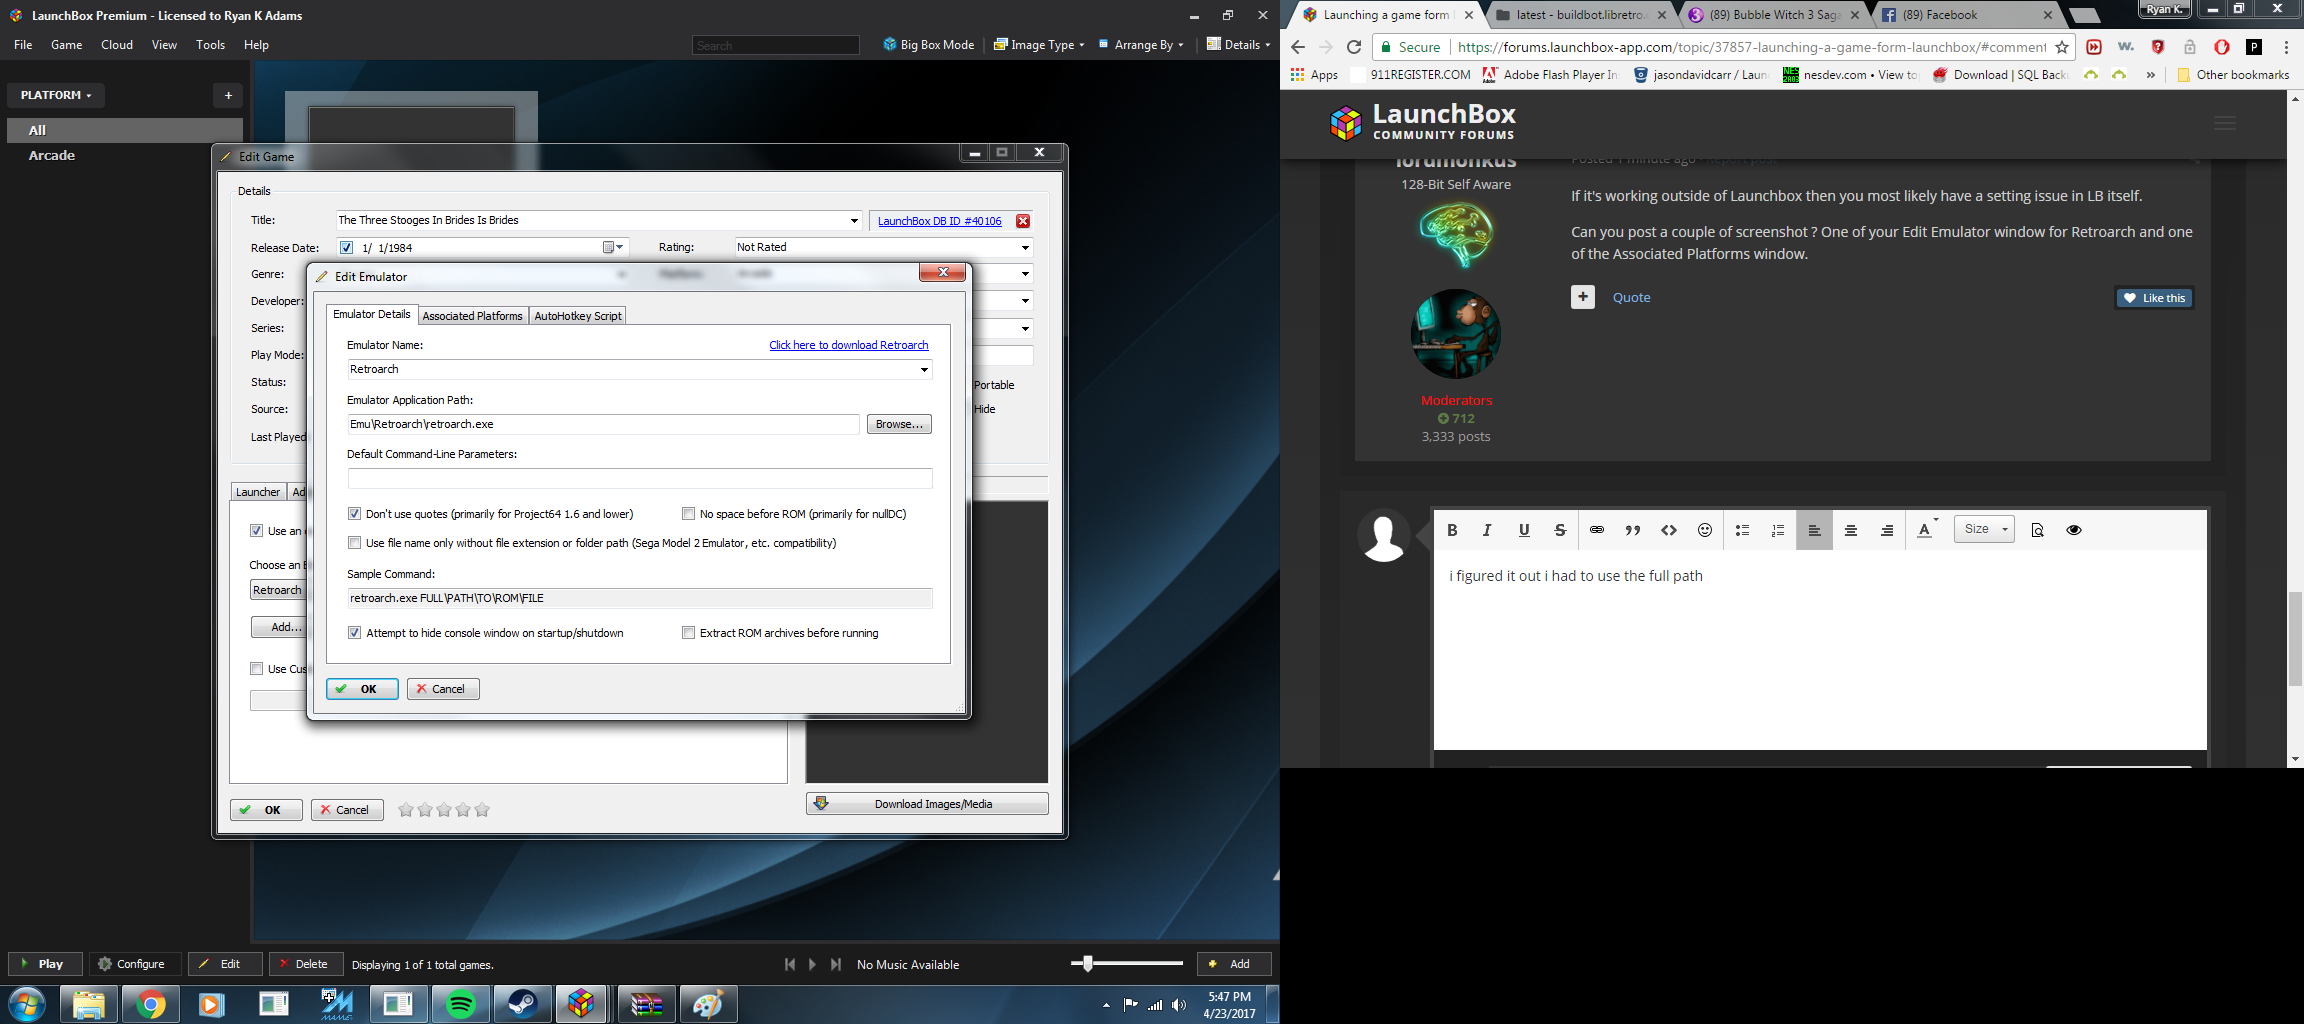Viewport: 2304px width, 1024px height.
Task: Open the Windows Start menu
Action: (27, 1004)
